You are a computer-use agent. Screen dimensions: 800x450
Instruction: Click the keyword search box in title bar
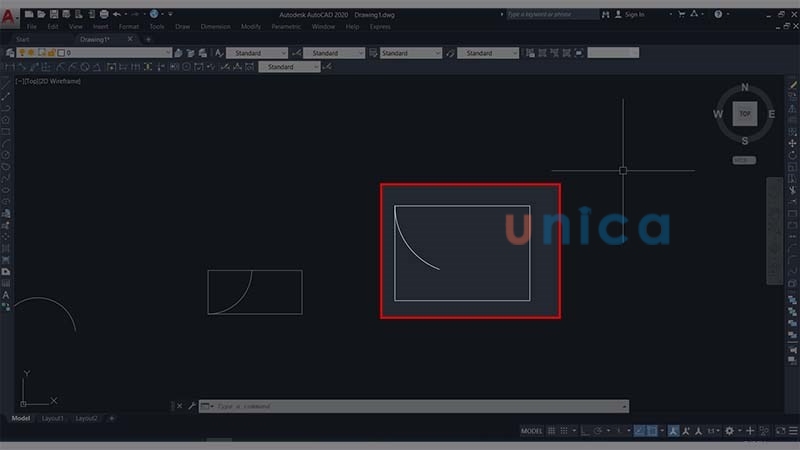[552, 14]
